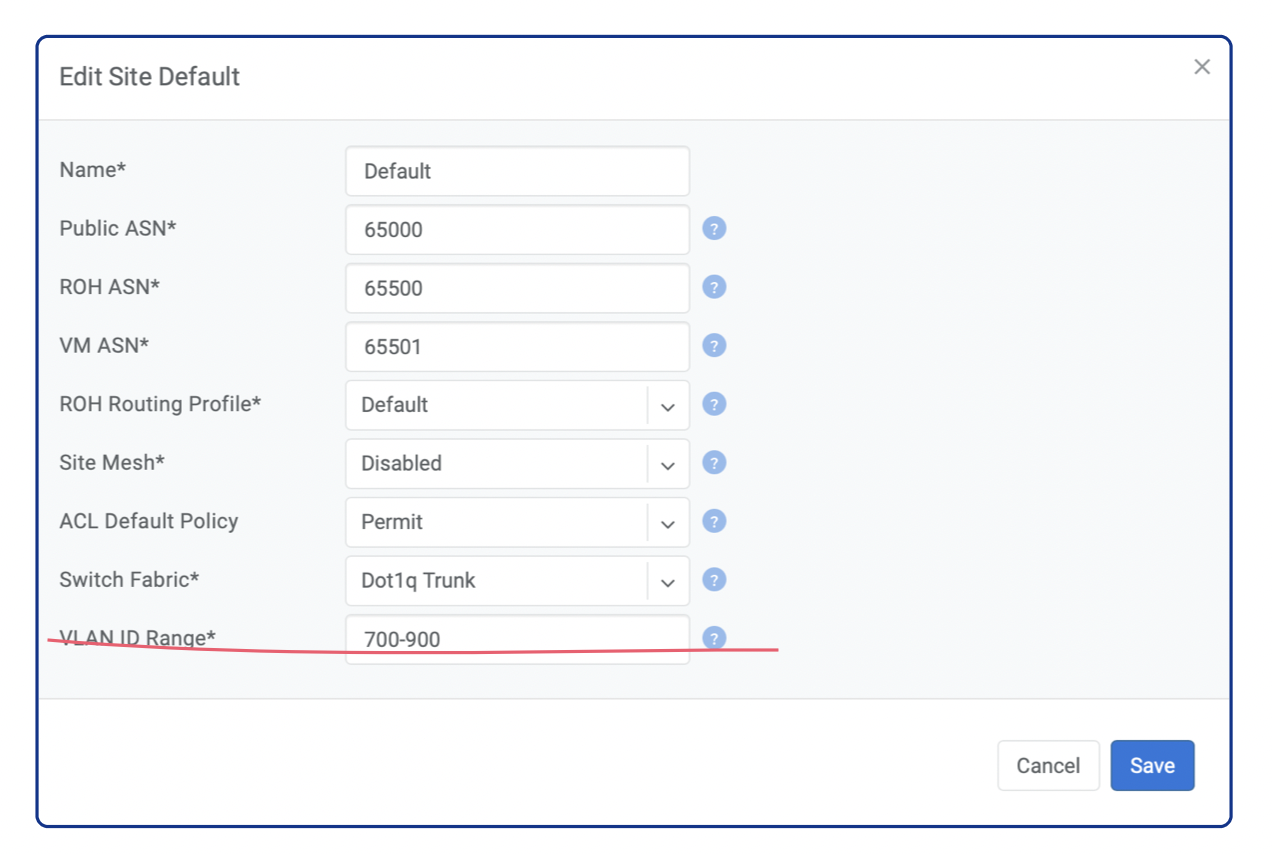Open the ACL Default Policy Permit dropdown
Viewport: 1272px width, 854px height.
(x=667, y=522)
